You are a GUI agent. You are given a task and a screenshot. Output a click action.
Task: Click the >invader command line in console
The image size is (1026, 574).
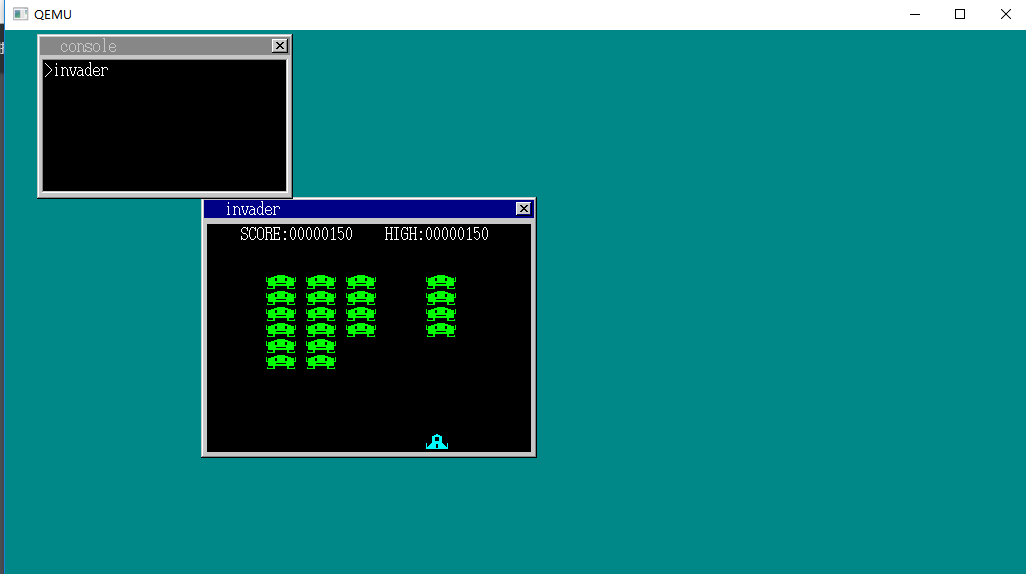pos(76,71)
